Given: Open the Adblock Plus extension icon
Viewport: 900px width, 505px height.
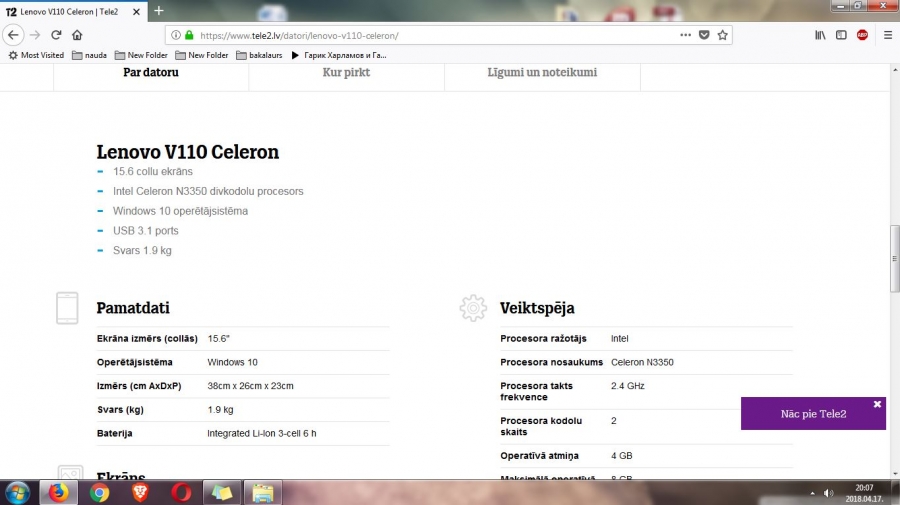Looking at the screenshot, I should [862, 35].
